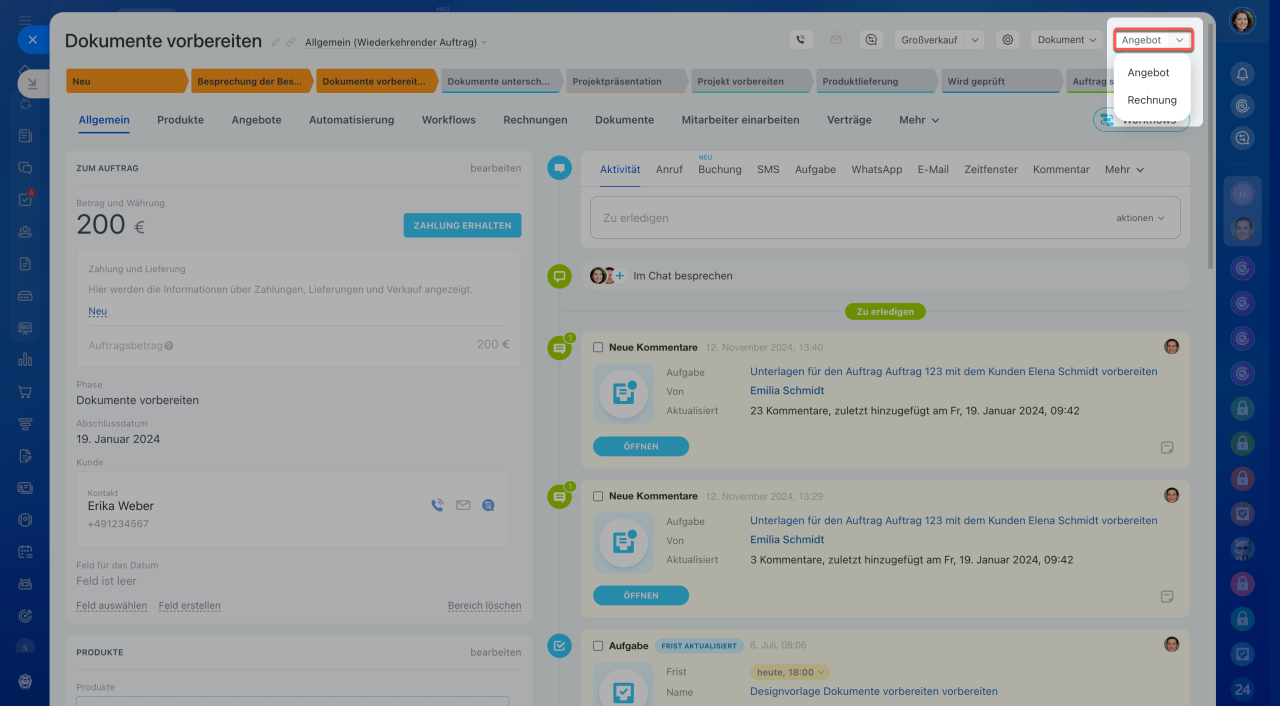
Task: Expand Mehr in activity tab row
Action: (1124, 170)
